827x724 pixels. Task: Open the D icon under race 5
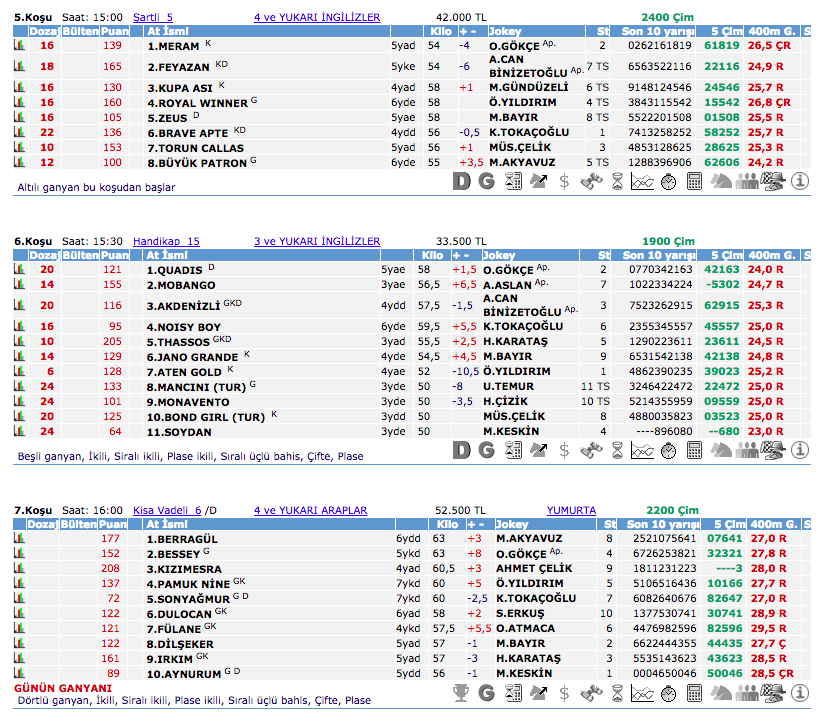[461, 181]
